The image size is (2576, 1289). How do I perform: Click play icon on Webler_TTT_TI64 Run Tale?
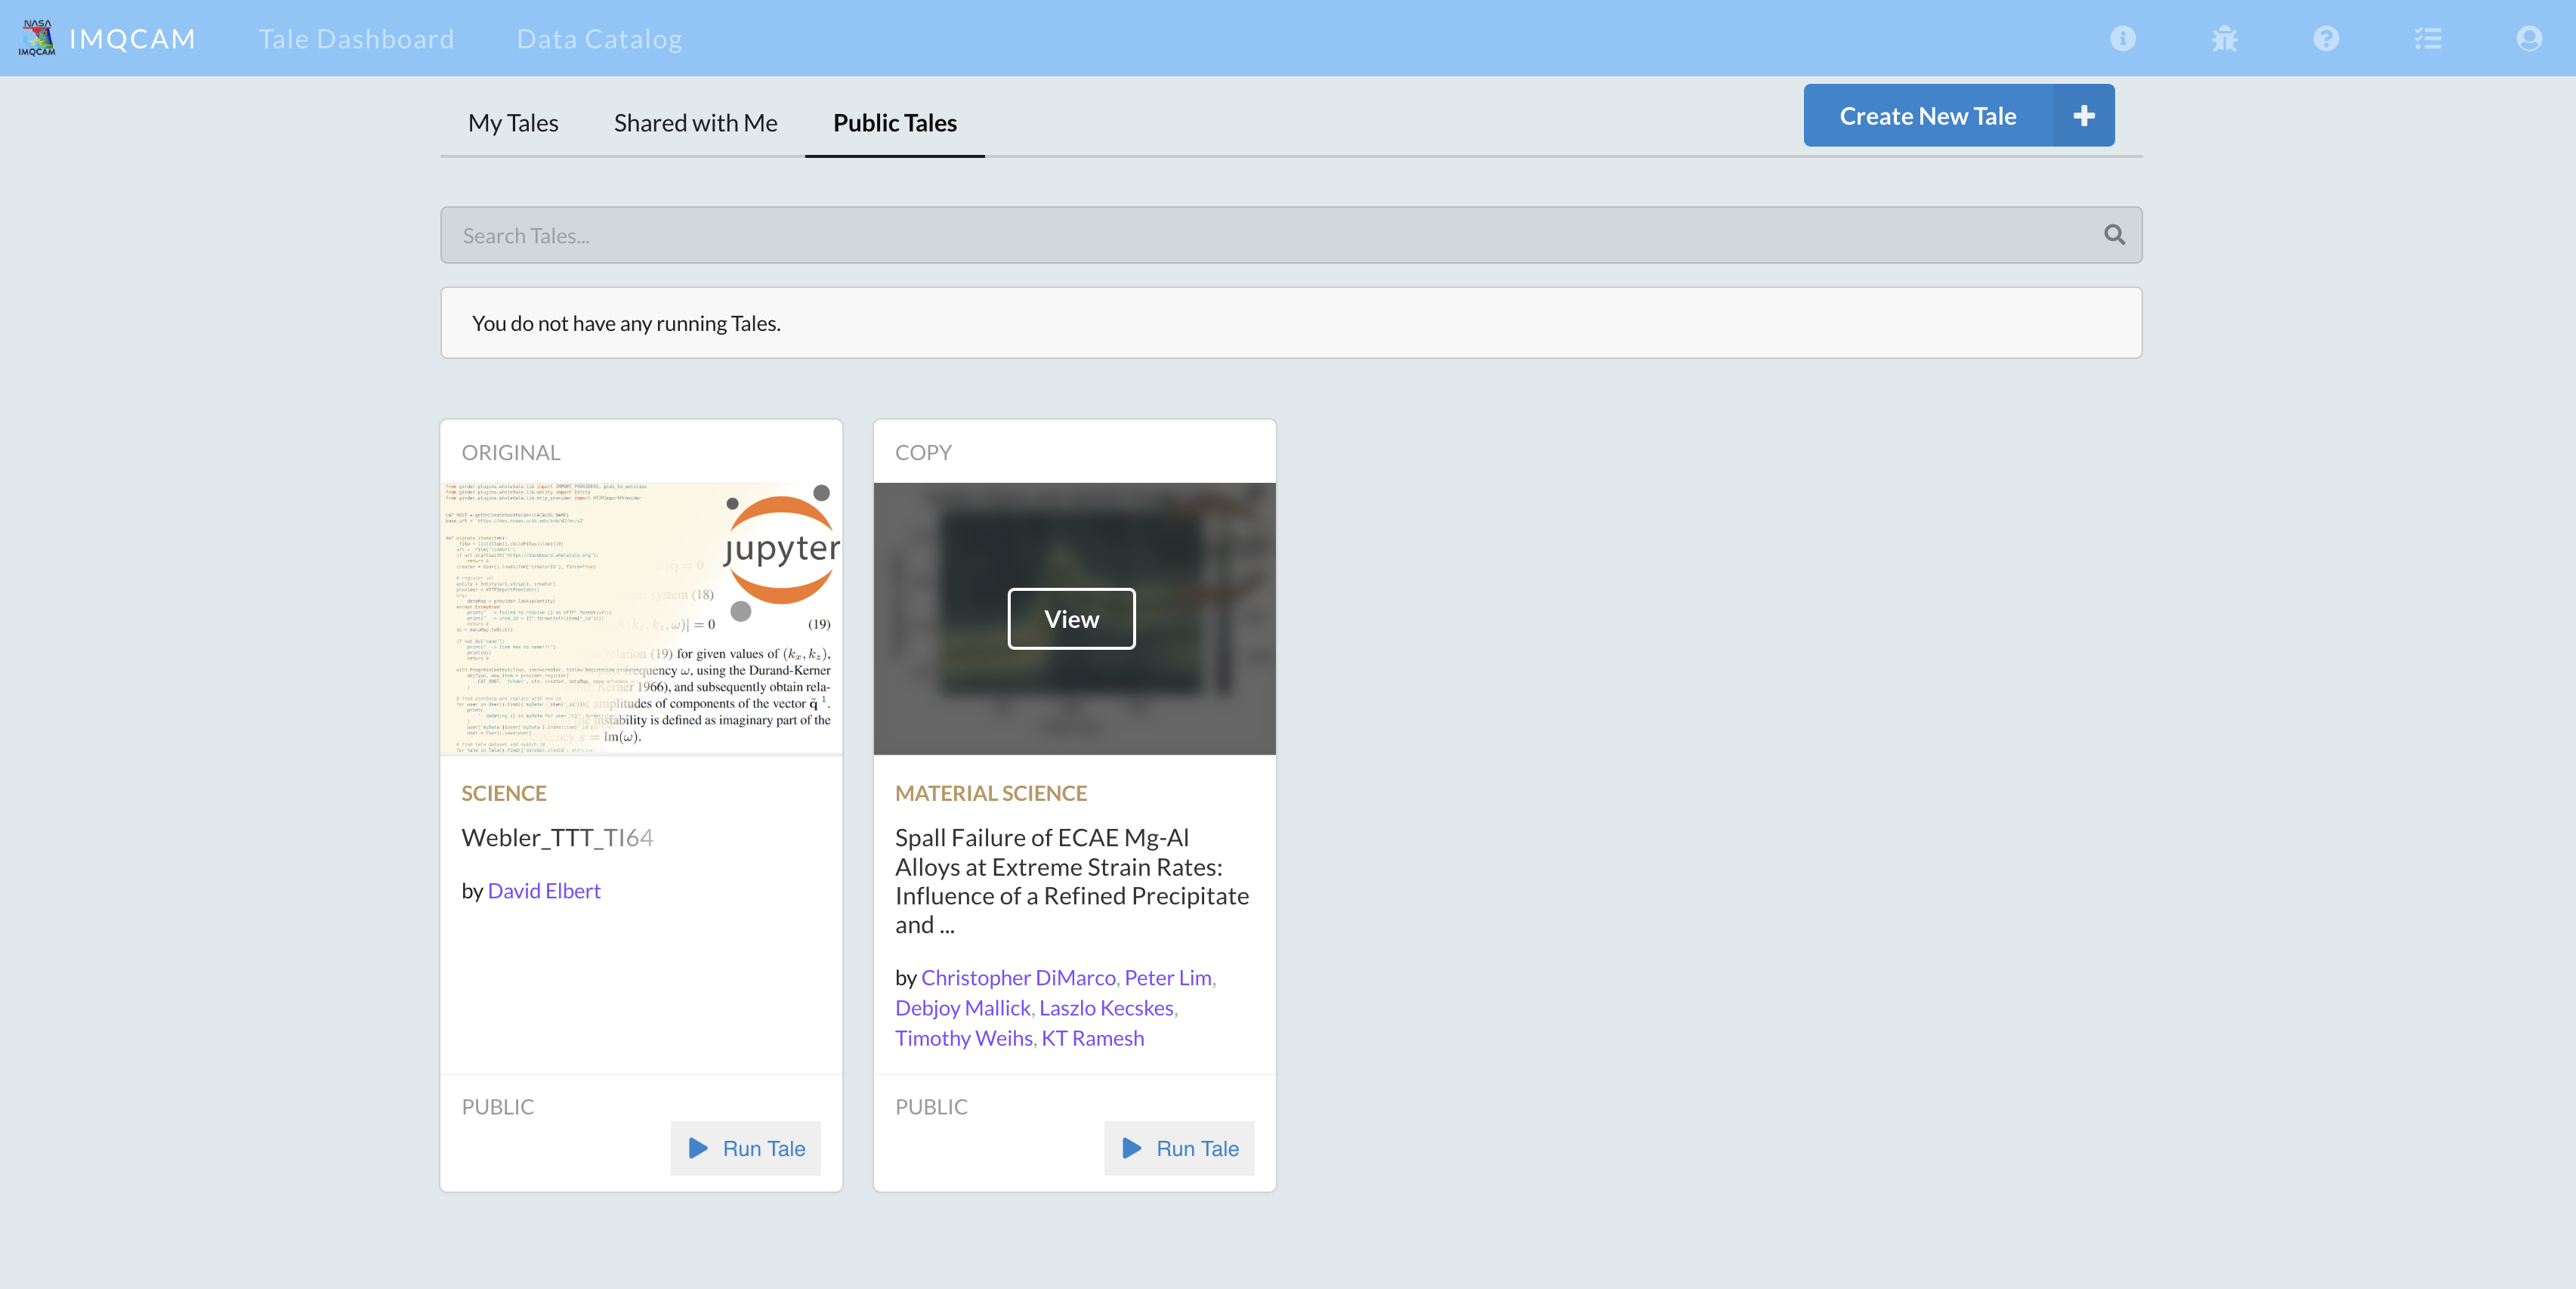(698, 1148)
